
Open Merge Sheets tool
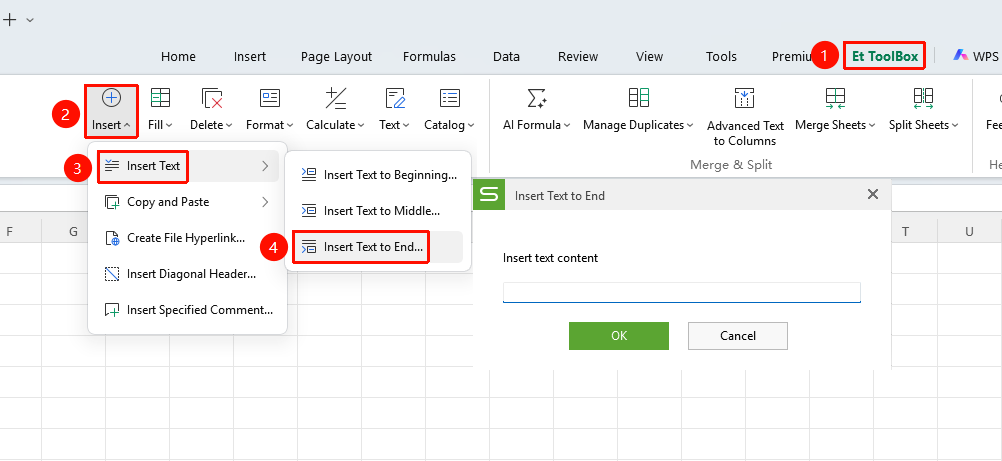pos(835,110)
